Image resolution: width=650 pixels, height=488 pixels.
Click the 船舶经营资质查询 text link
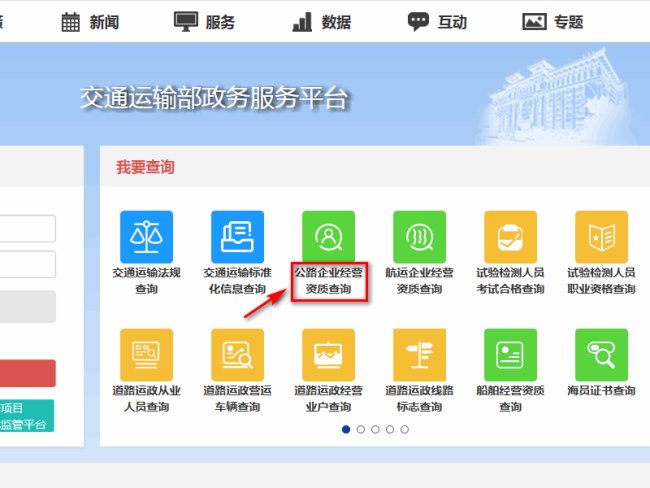tap(510, 398)
